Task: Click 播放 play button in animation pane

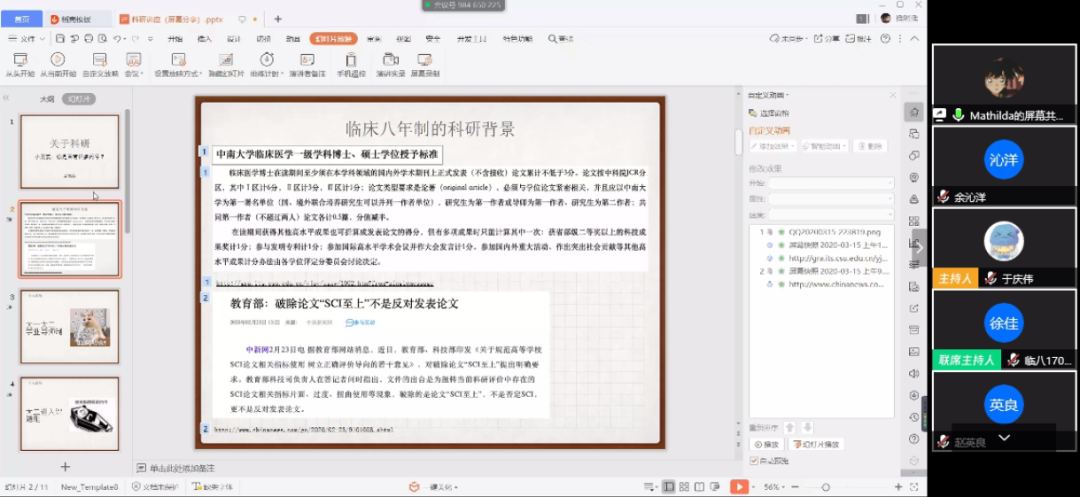Action: pyautogui.click(x=767, y=444)
